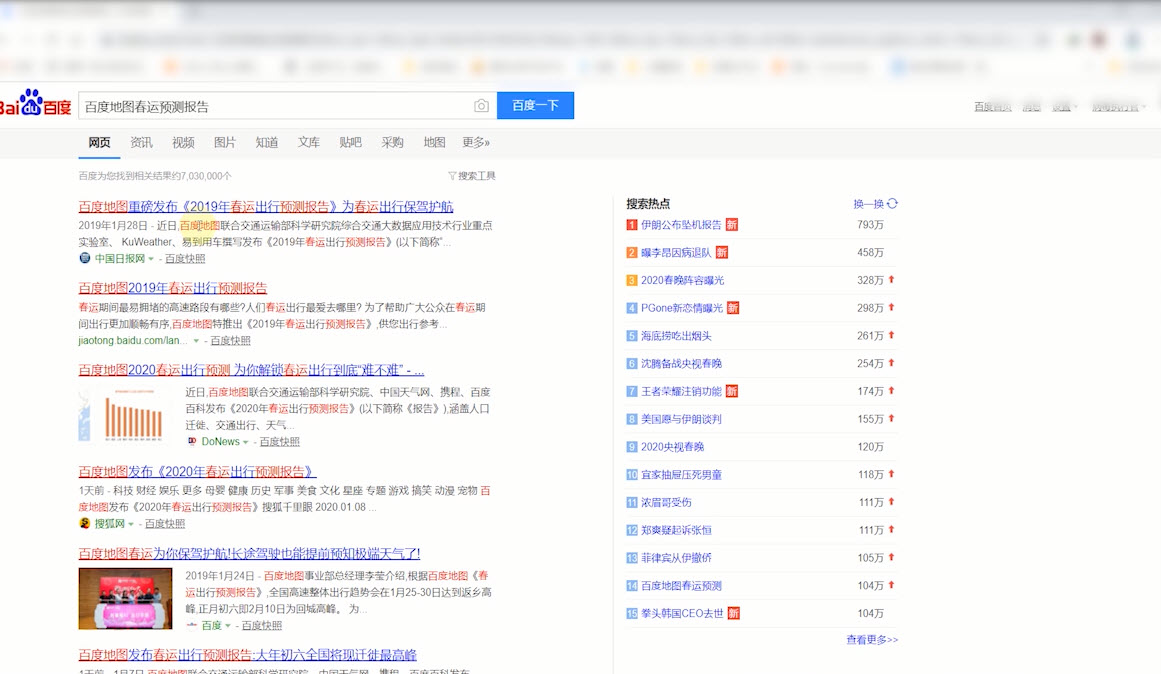Open photo thumbnail of 保驾护航 result
1161x674 pixels.
125,598
